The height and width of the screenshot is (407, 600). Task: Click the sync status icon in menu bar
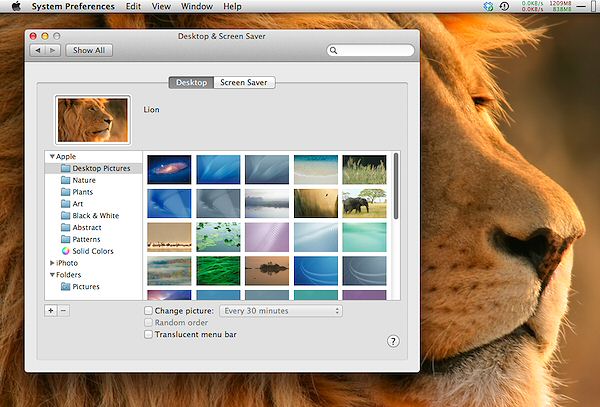[488, 6]
